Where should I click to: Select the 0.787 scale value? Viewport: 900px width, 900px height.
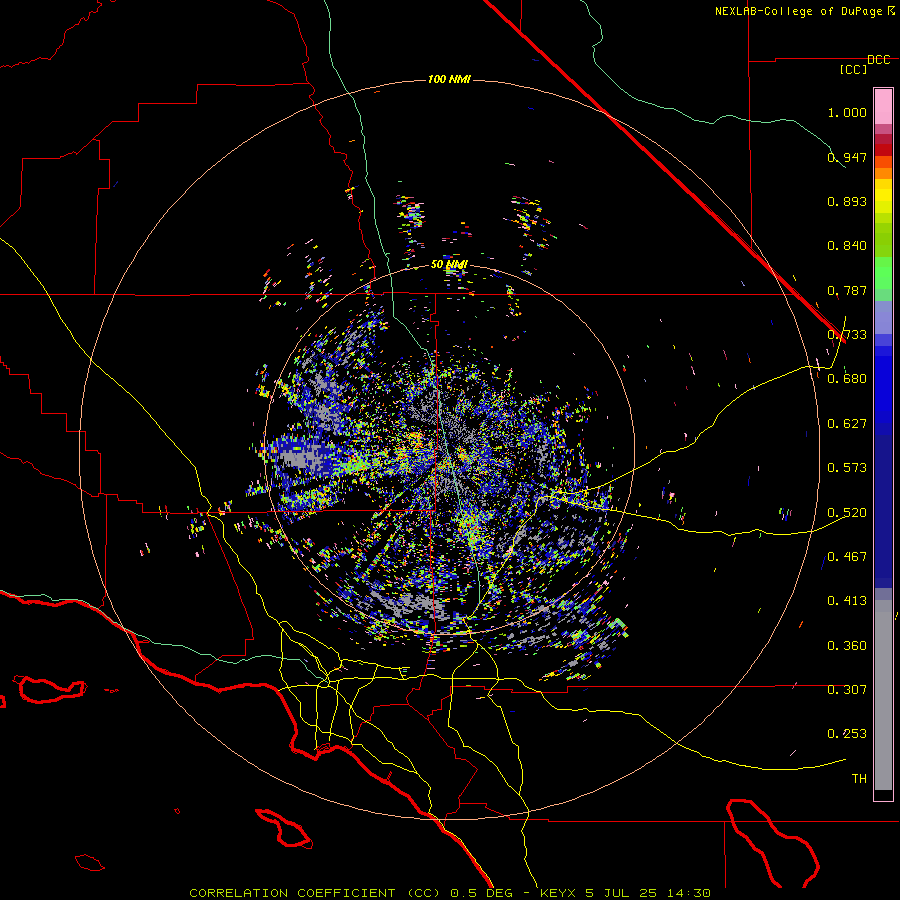(847, 290)
